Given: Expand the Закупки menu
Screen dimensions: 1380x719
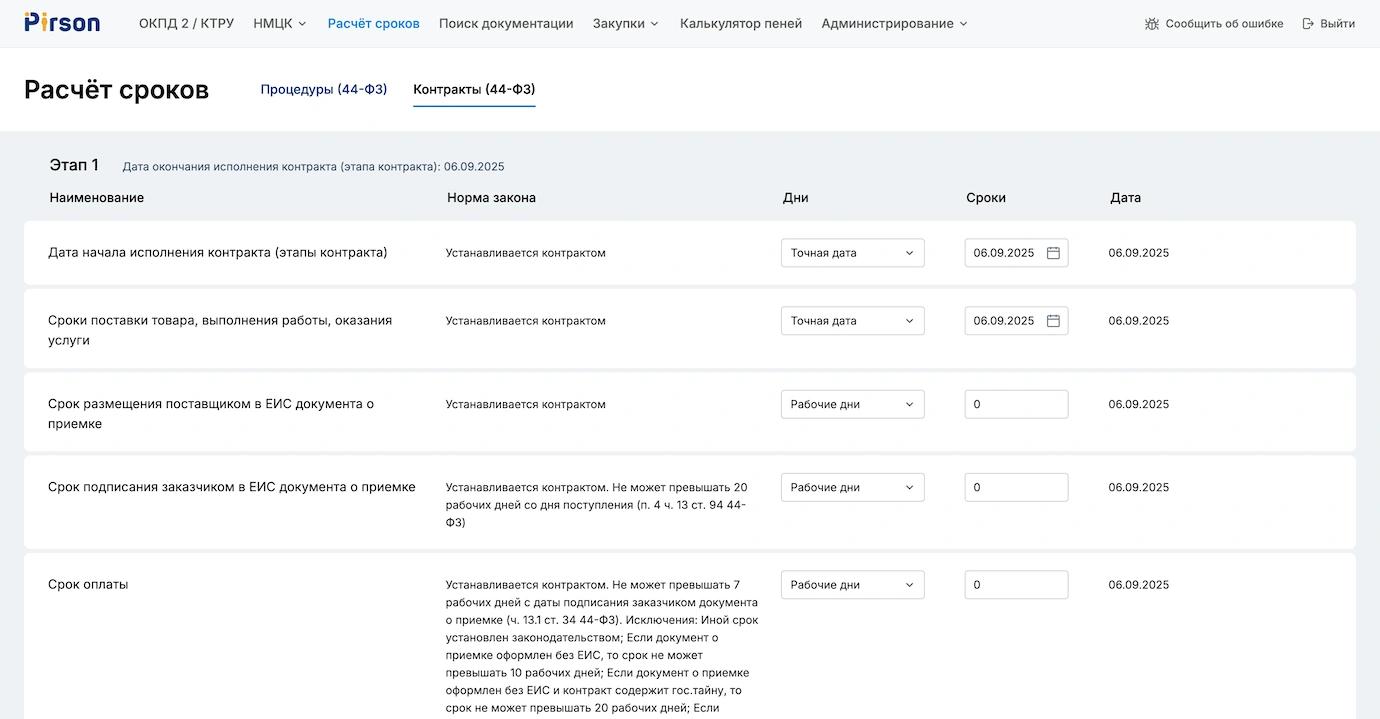Looking at the screenshot, I should 625,24.
